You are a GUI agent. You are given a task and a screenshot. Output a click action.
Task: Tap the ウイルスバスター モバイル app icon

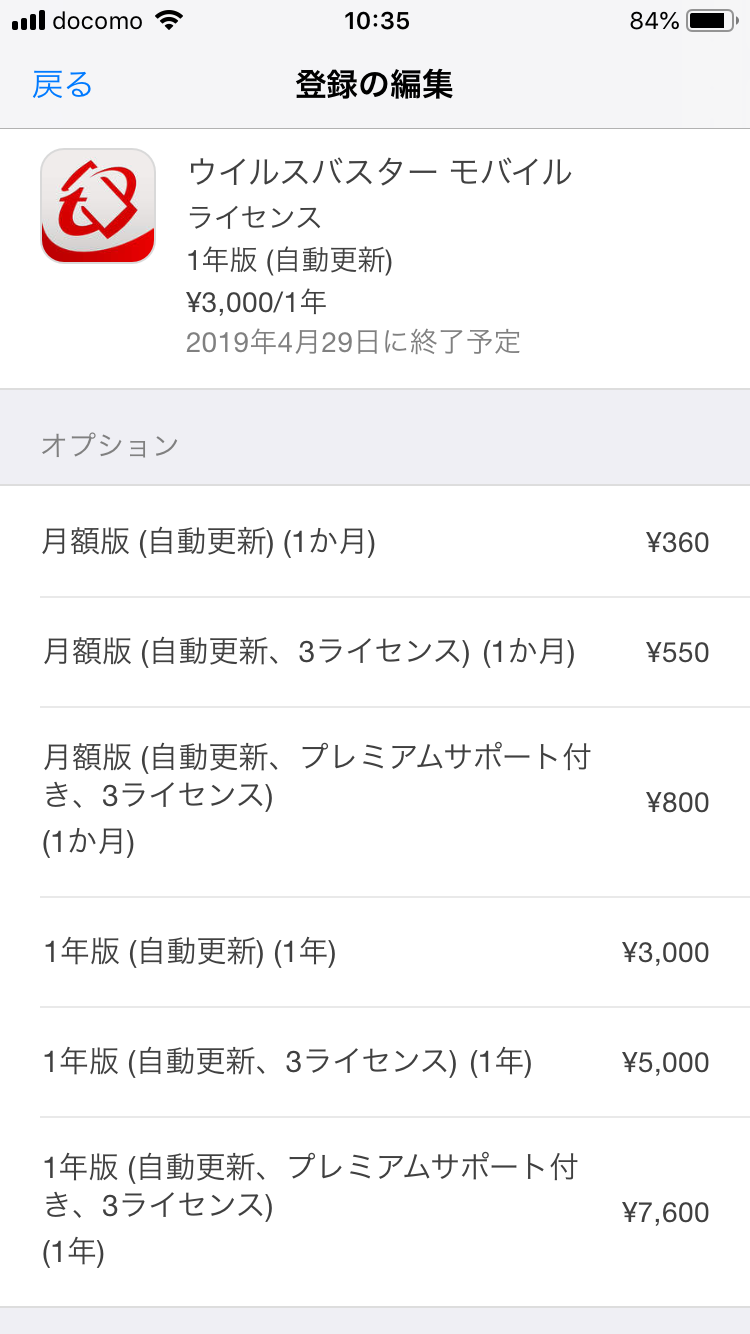(x=98, y=206)
